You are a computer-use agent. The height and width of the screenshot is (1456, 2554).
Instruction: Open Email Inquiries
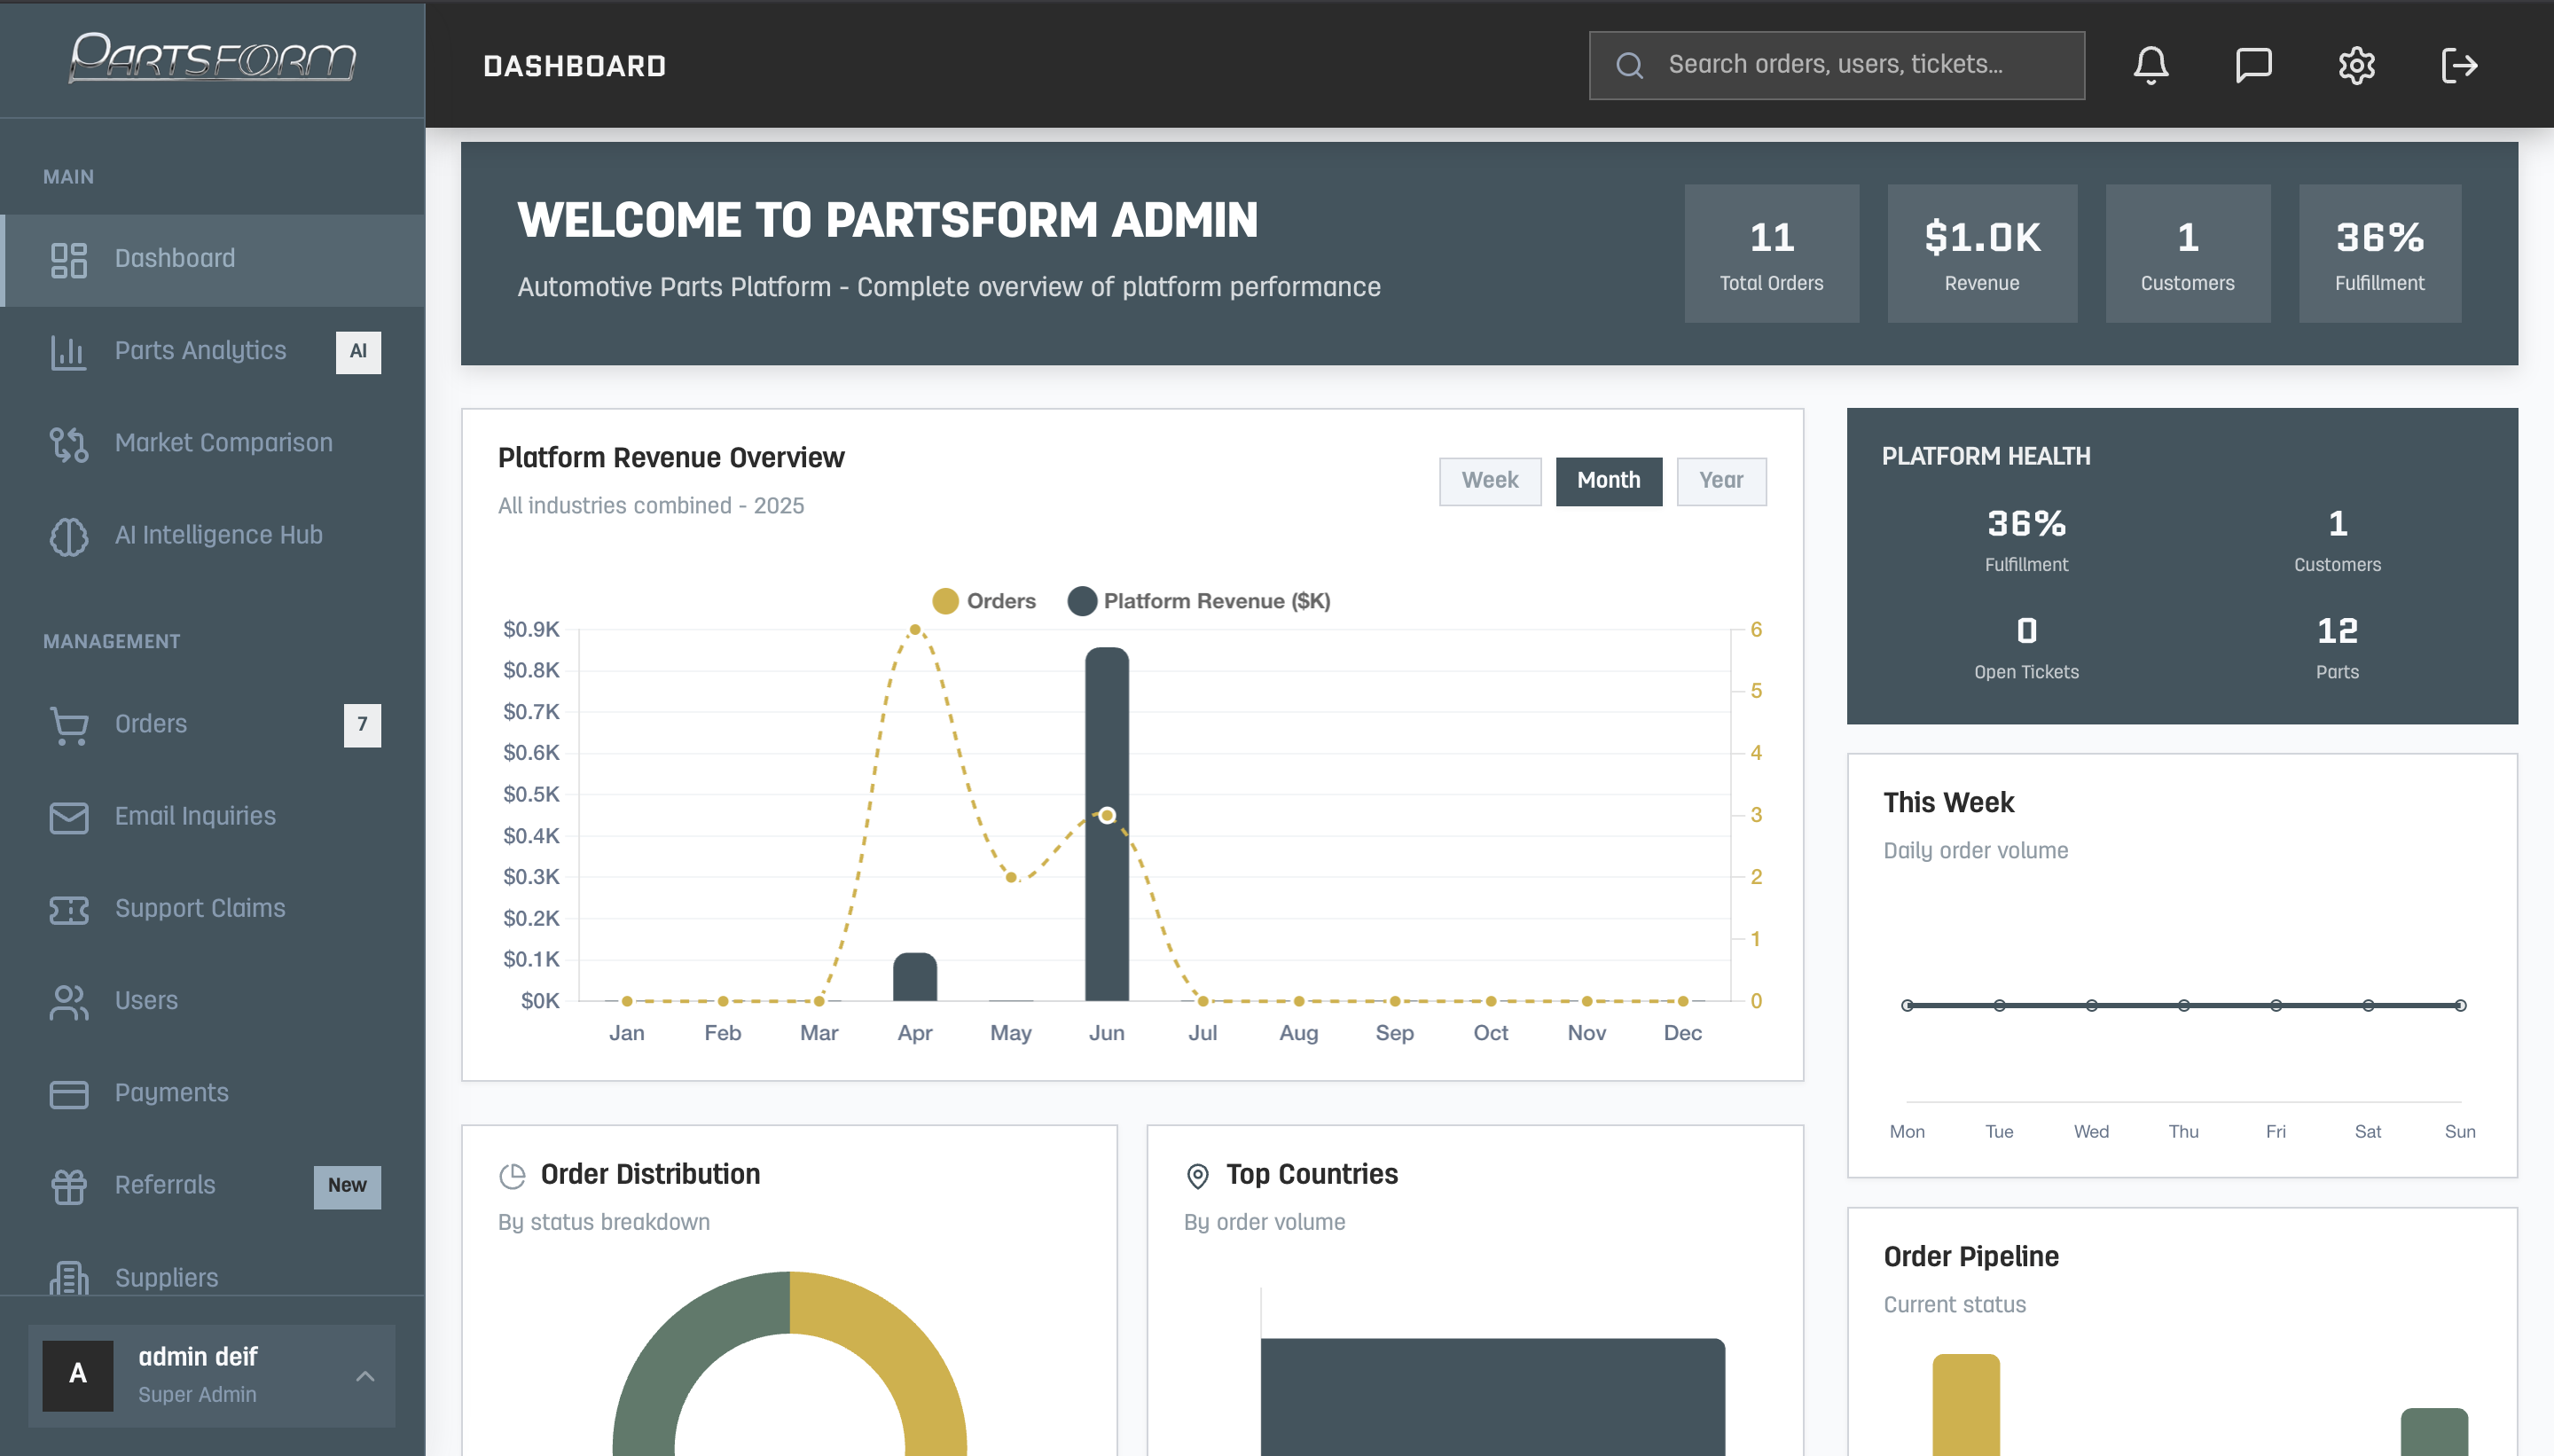pyautogui.click(x=212, y=817)
